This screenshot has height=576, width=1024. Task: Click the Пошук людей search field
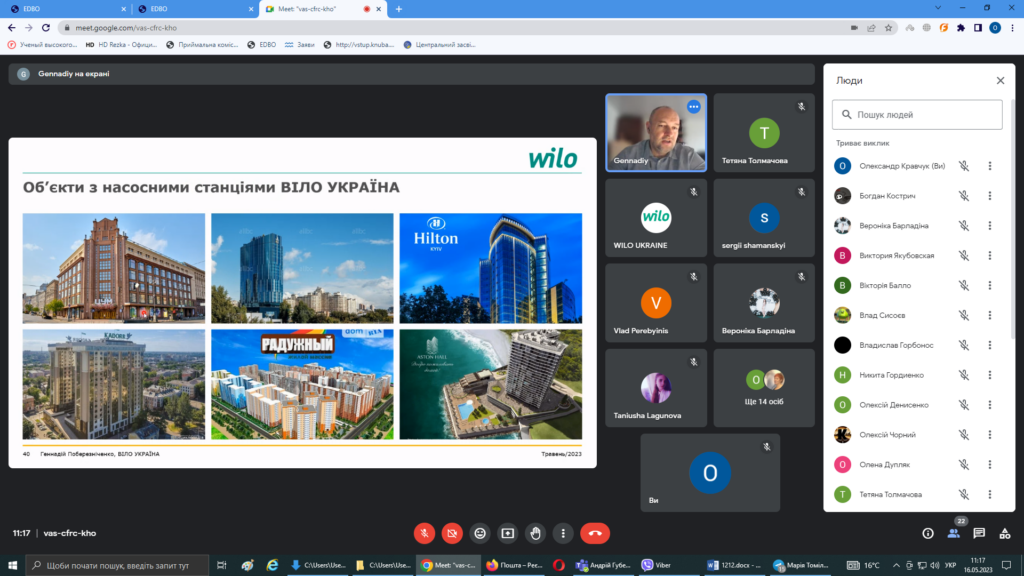[917, 115]
